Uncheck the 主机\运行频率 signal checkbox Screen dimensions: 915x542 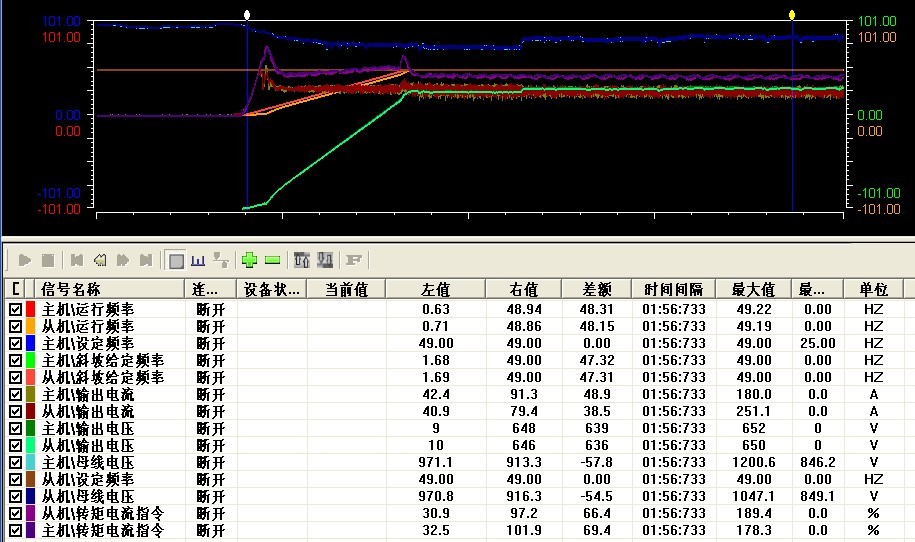(15, 309)
